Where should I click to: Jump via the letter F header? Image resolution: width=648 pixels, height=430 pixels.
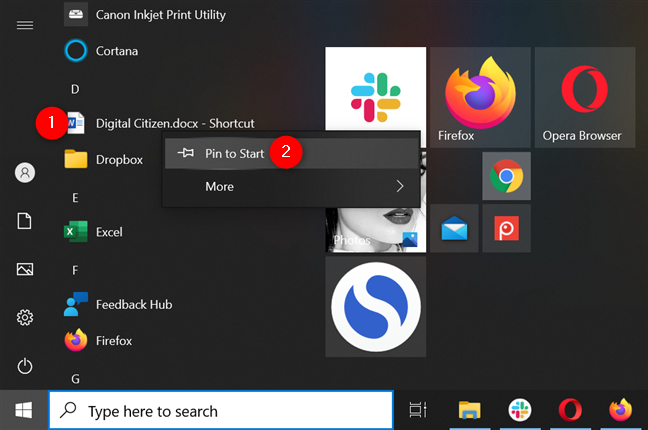coord(75,270)
